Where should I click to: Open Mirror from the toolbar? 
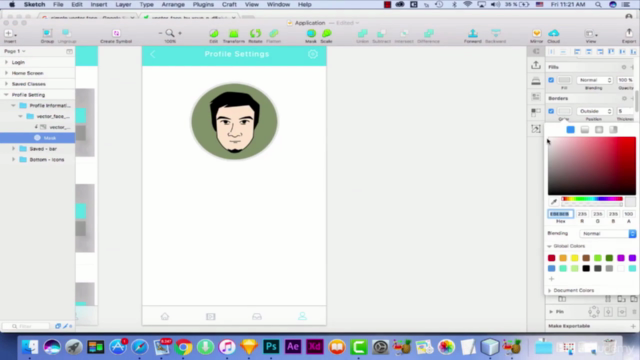coord(537,33)
